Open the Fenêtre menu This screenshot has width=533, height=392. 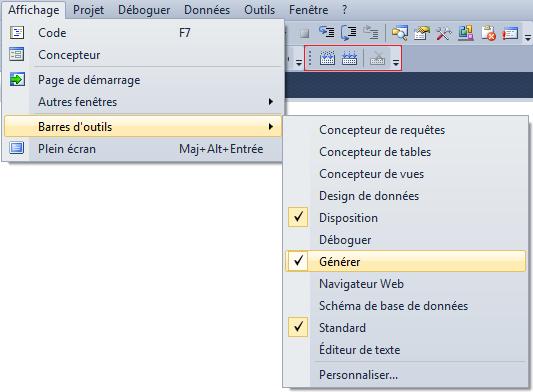point(309,10)
